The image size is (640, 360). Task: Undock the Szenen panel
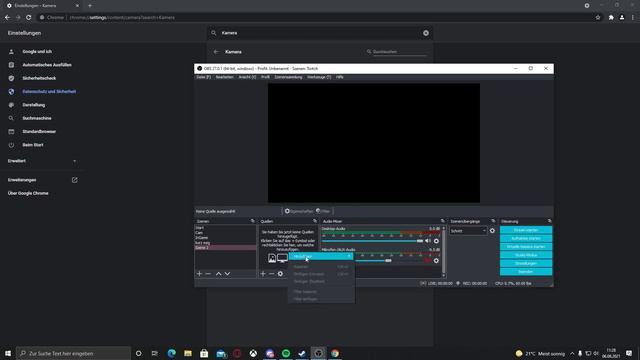click(252, 221)
